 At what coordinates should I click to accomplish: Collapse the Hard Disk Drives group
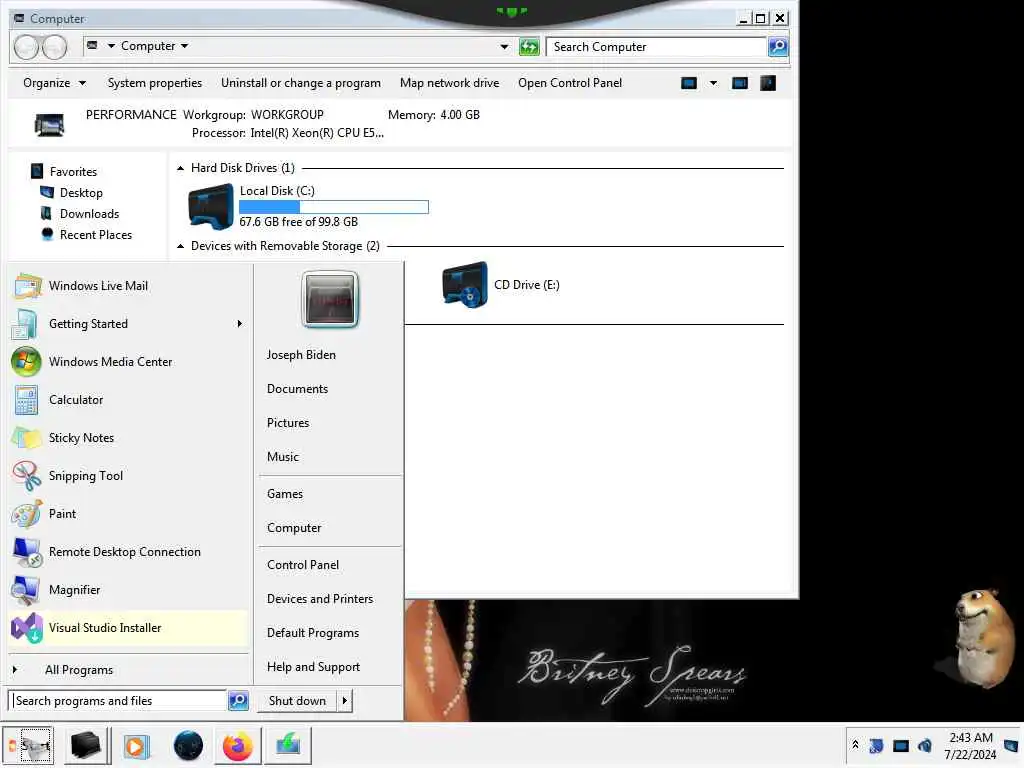point(180,168)
